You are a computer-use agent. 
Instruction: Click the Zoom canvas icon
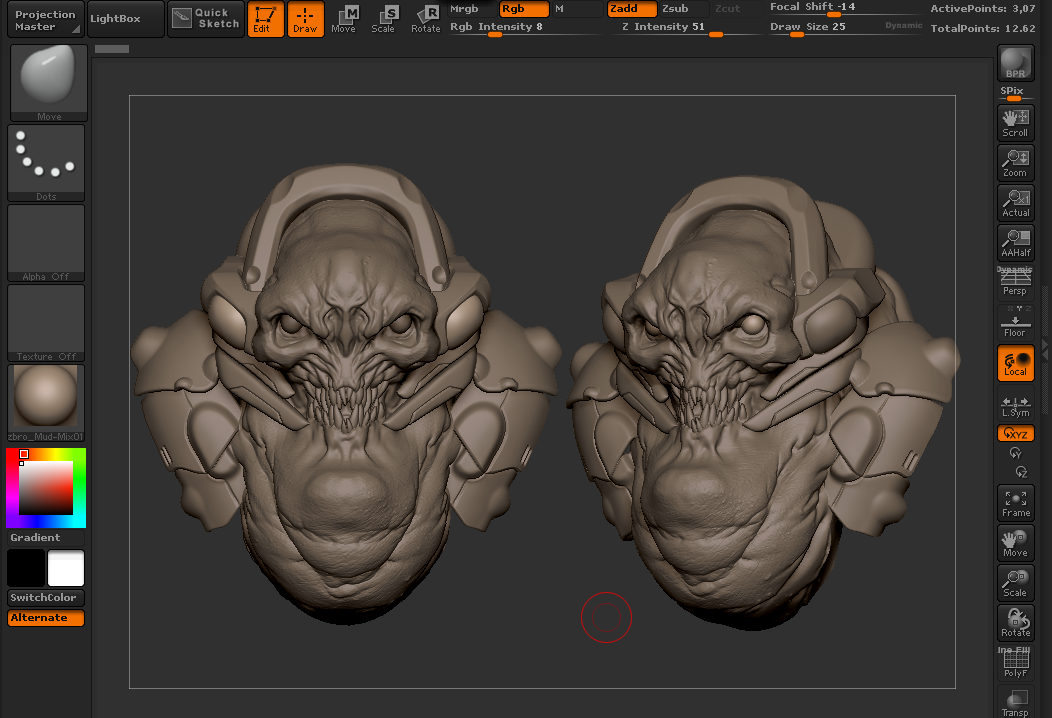[x=1016, y=163]
